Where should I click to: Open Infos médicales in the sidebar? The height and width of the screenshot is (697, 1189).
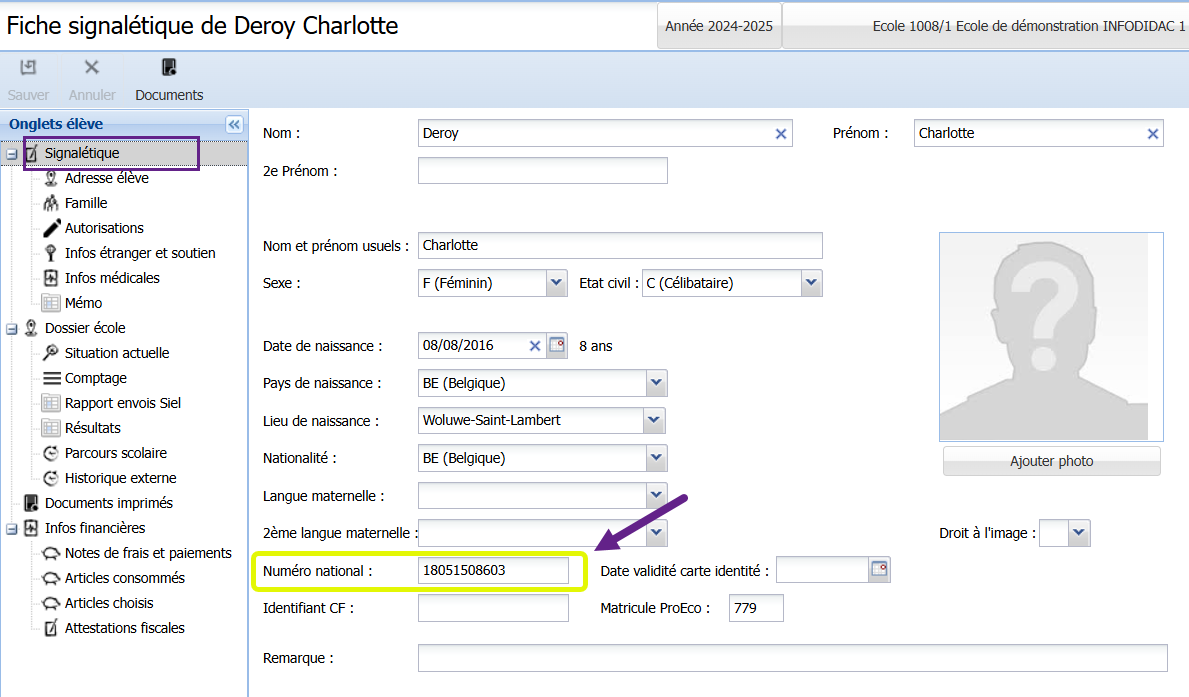112,278
